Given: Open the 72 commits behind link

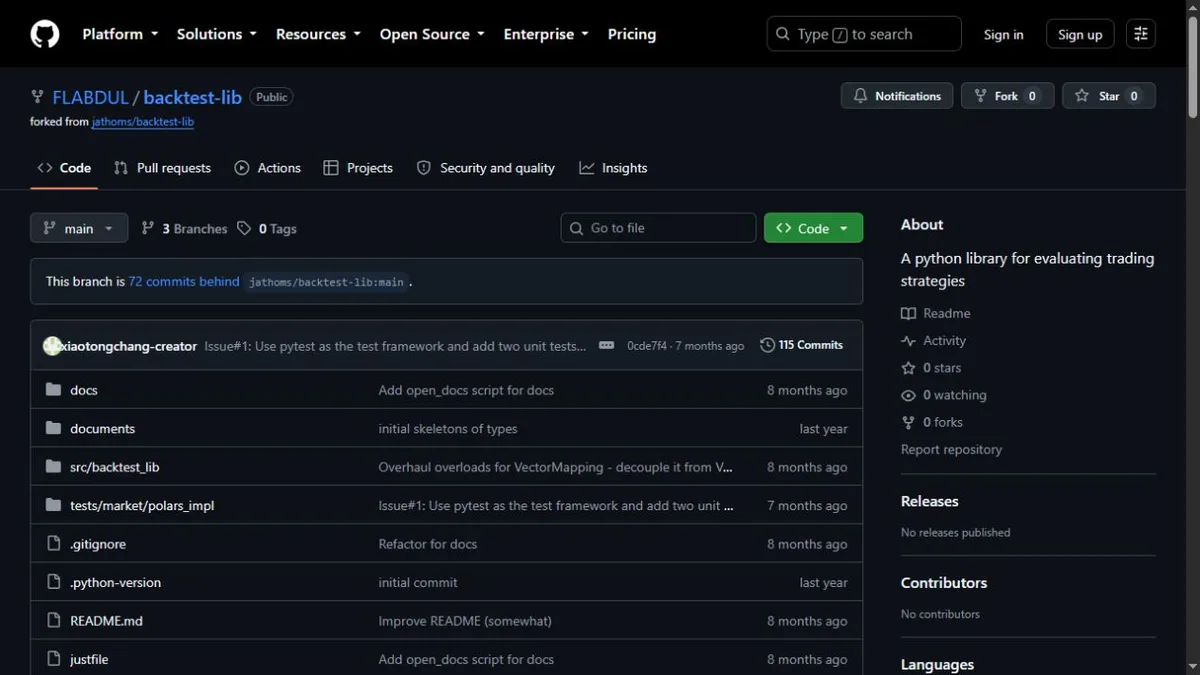Looking at the screenshot, I should tap(184, 282).
